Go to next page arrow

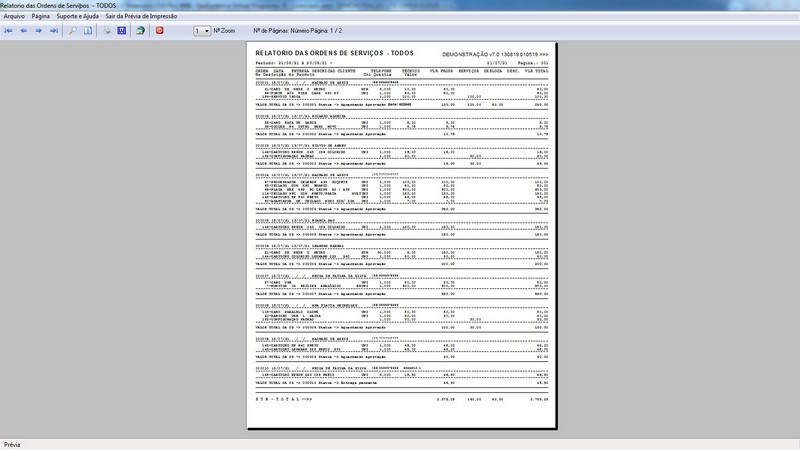click(x=38, y=31)
